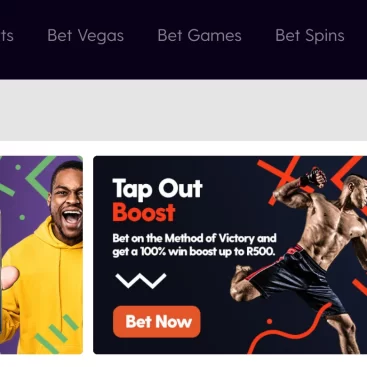Click the orange Bet Now button
This screenshot has height=367, width=367.
(157, 322)
